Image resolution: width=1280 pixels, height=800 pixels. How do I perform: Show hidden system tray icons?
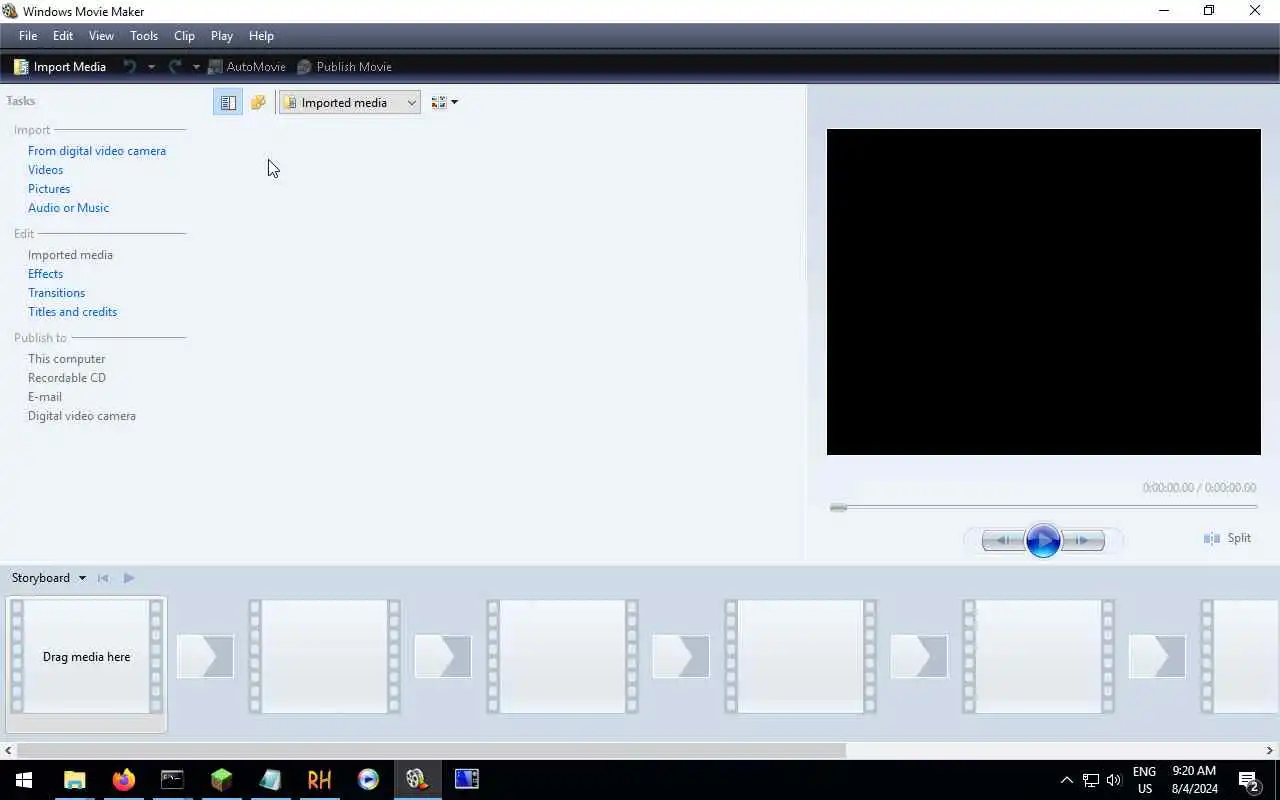tap(1066, 780)
